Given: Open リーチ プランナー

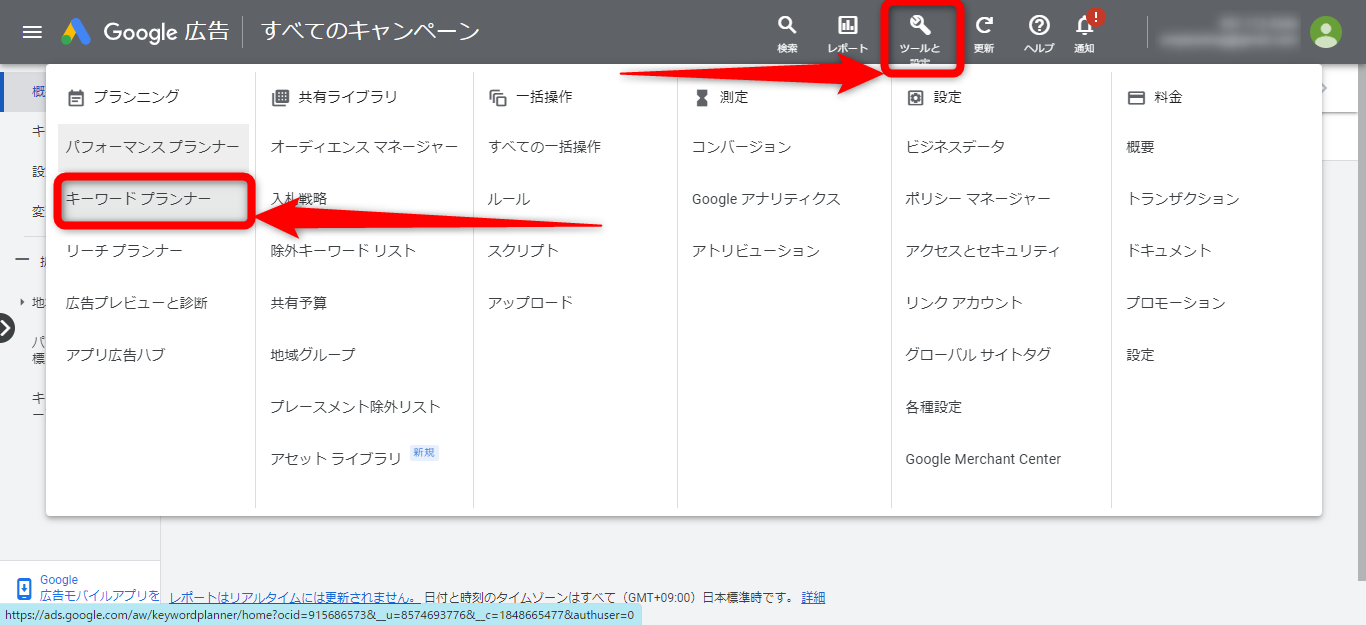Looking at the screenshot, I should [x=124, y=251].
